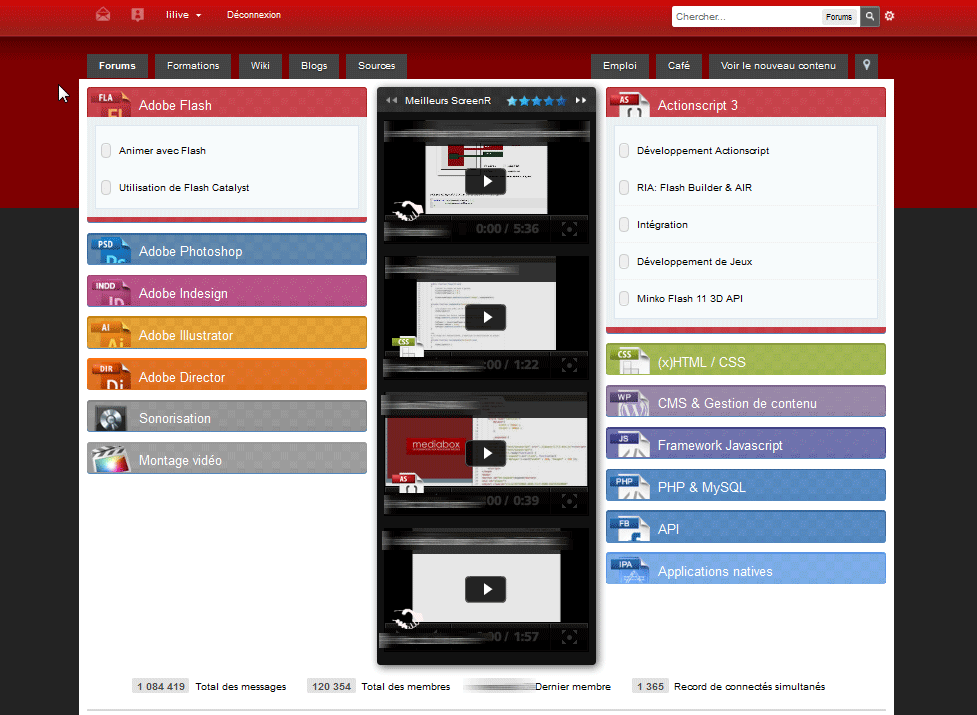Play the mediabox 0:39 video
The image size is (977, 715).
click(485, 453)
